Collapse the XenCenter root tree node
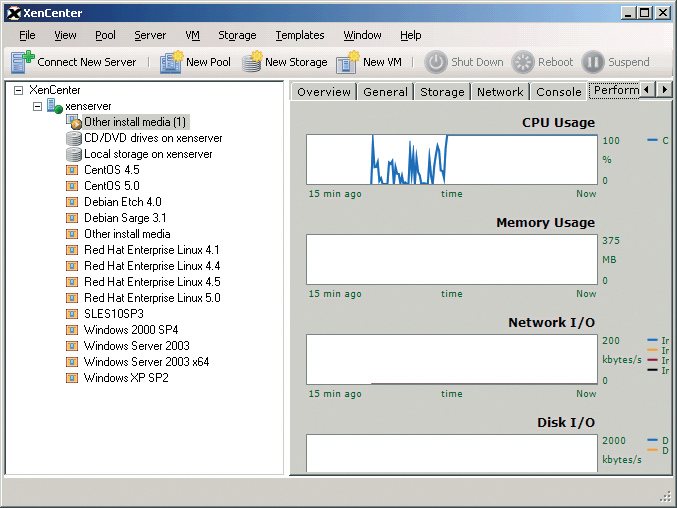 19,90
